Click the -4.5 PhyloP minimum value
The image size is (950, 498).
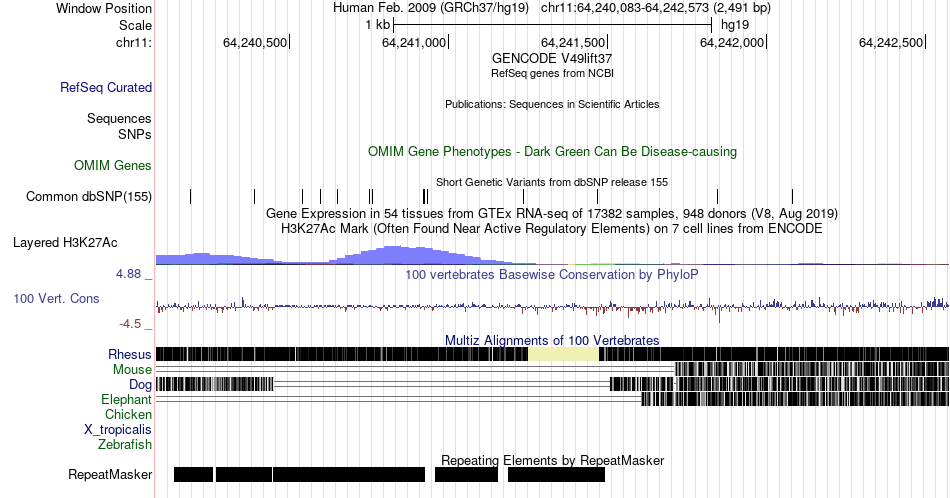[x=130, y=324]
